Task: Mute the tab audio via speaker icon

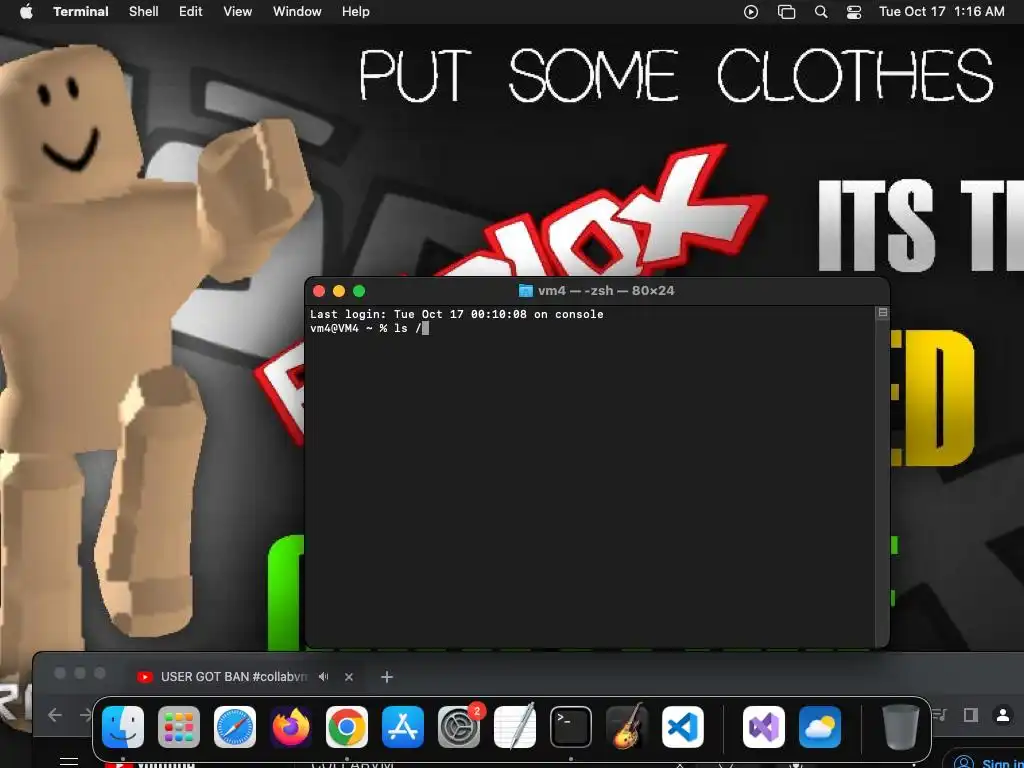Action: coord(323,677)
